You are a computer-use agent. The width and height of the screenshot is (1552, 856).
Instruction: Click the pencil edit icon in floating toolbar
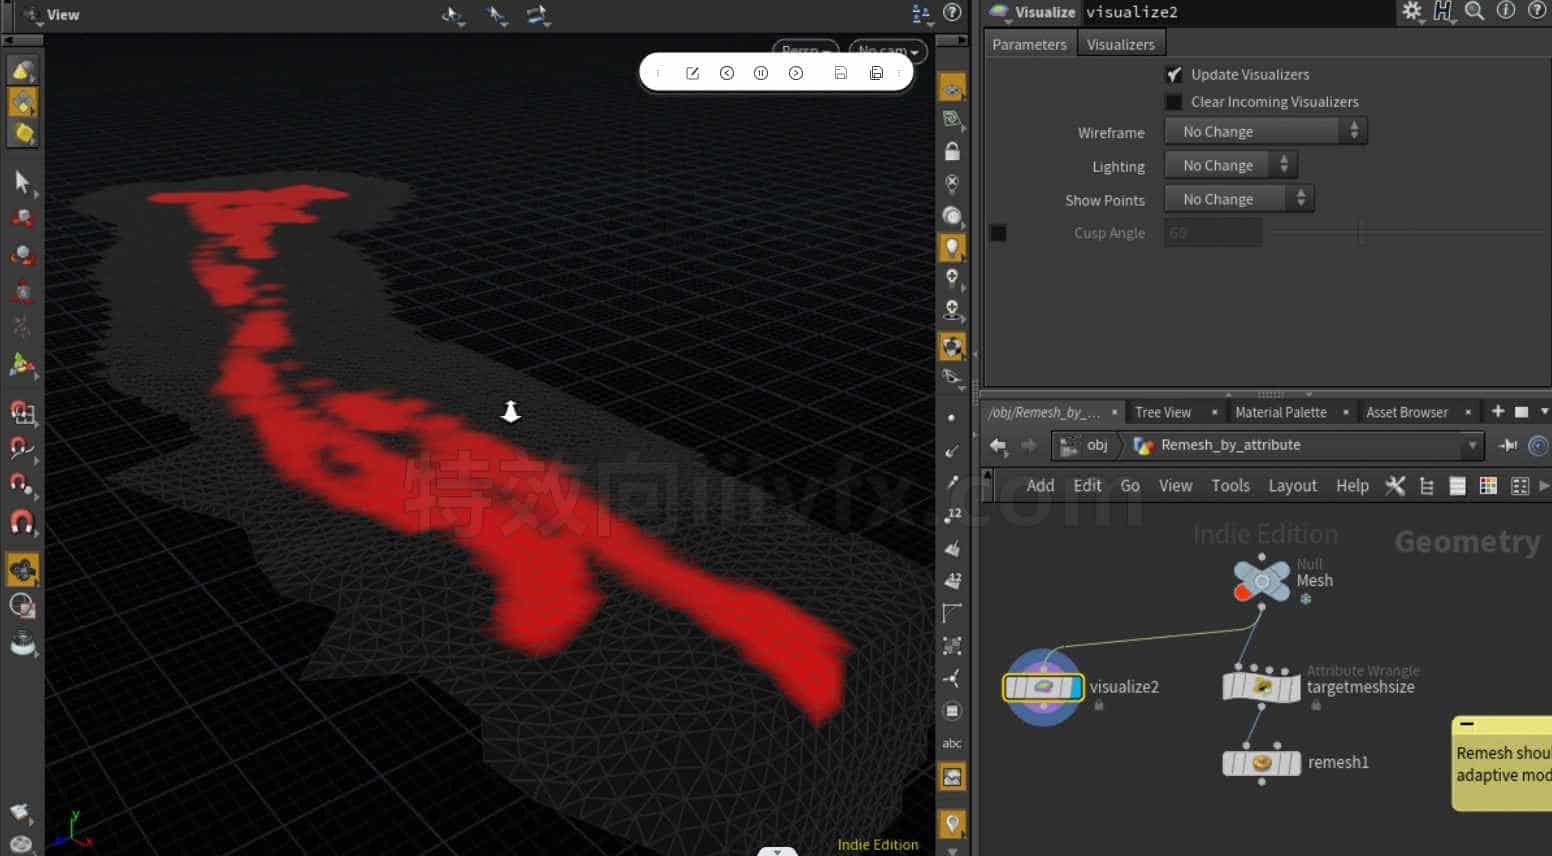pyautogui.click(x=692, y=73)
